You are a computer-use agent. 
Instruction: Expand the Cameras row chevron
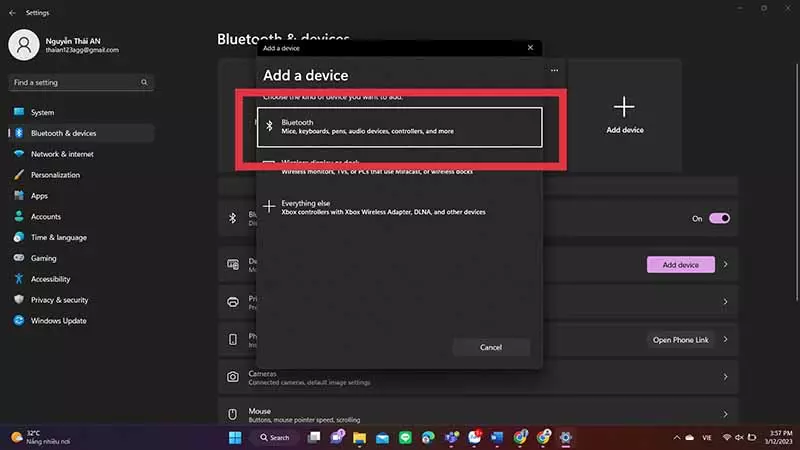pos(725,377)
